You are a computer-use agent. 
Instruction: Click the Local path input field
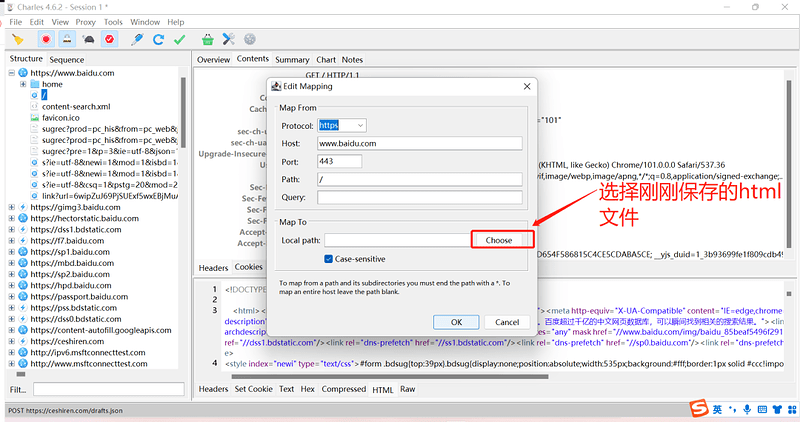point(397,240)
